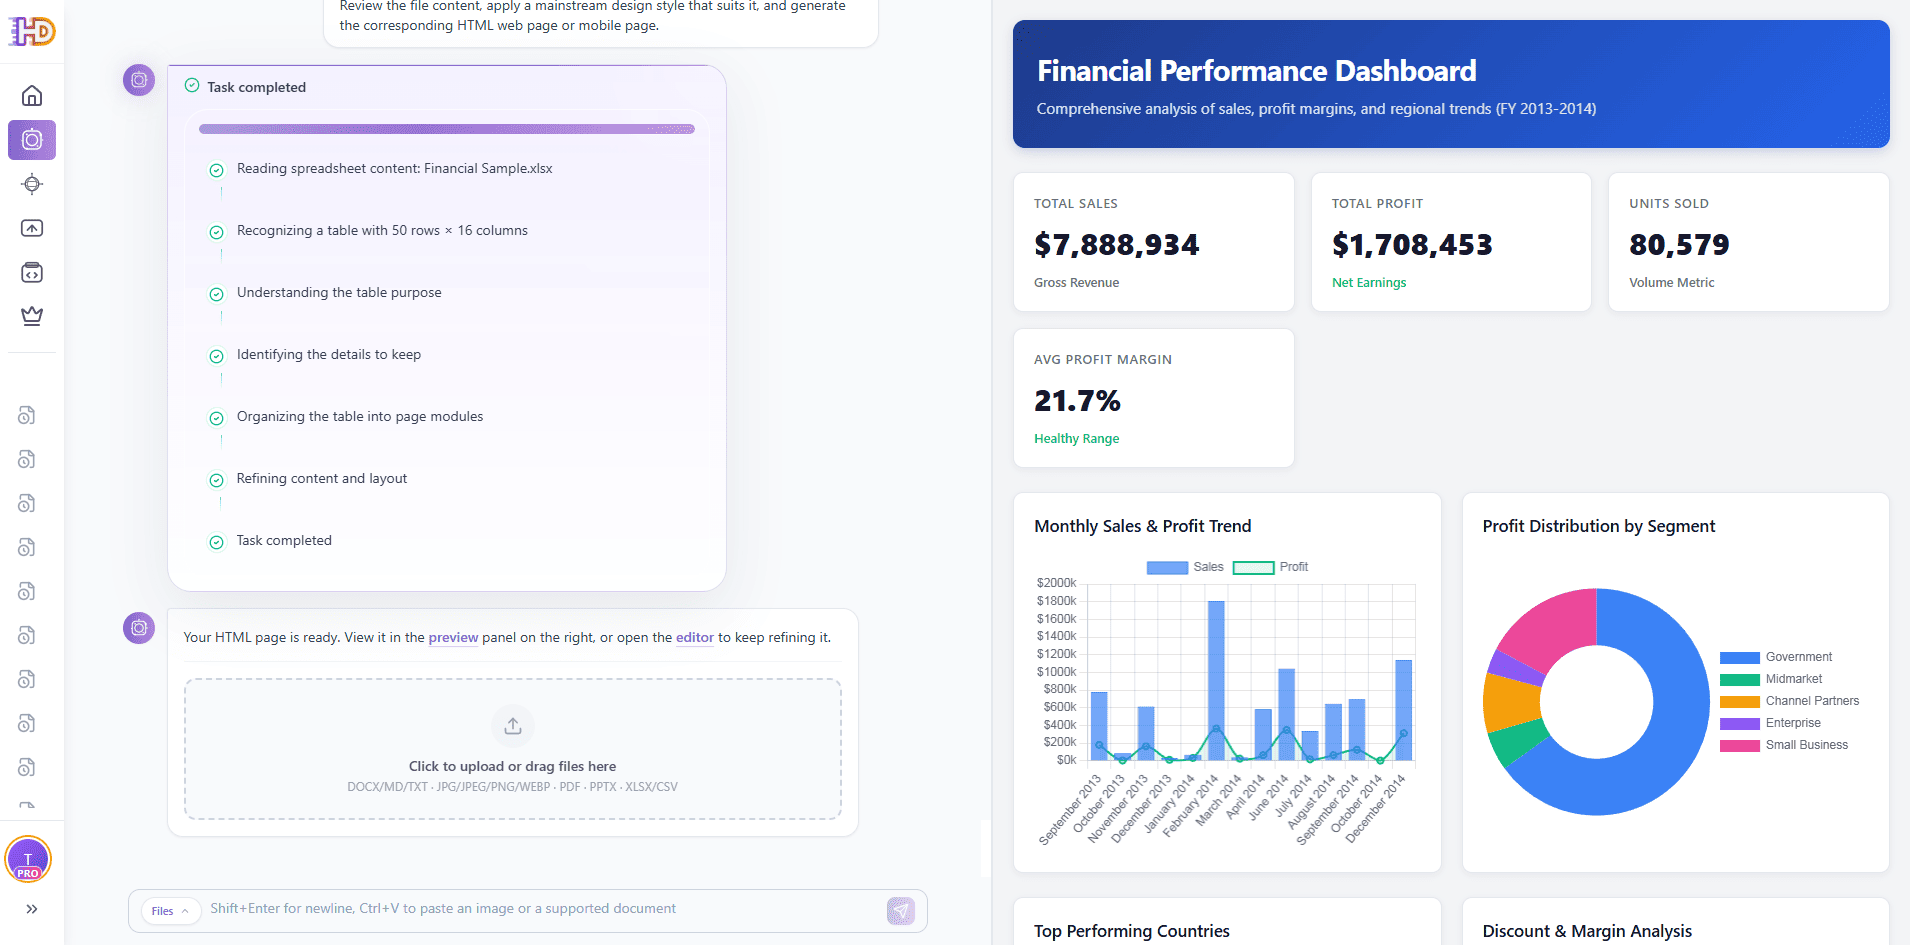Toggle the Profit series in chart legend

1270,567
